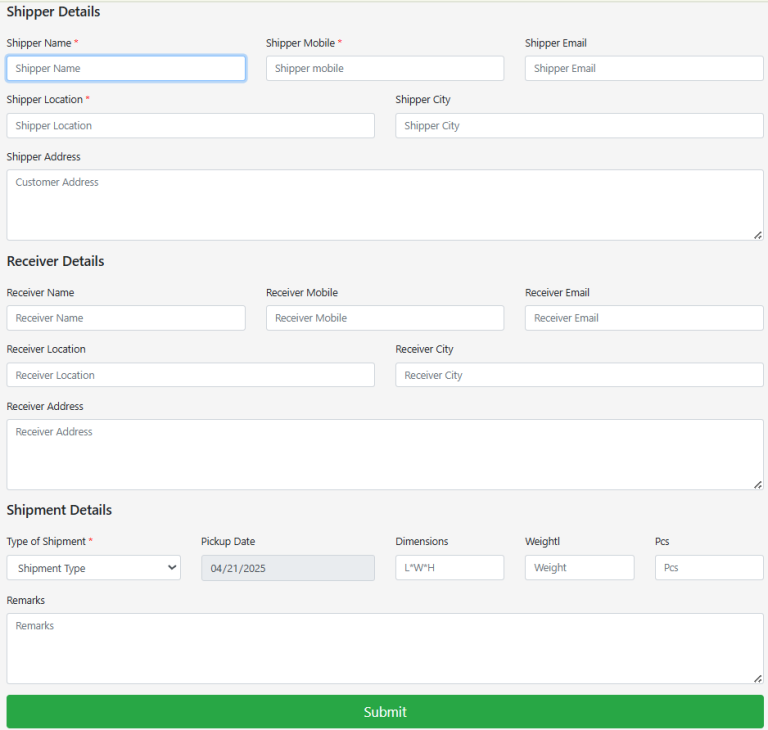The height and width of the screenshot is (730, 768).
Task: Click the Customer Address textarea
Action: [385, 205]
